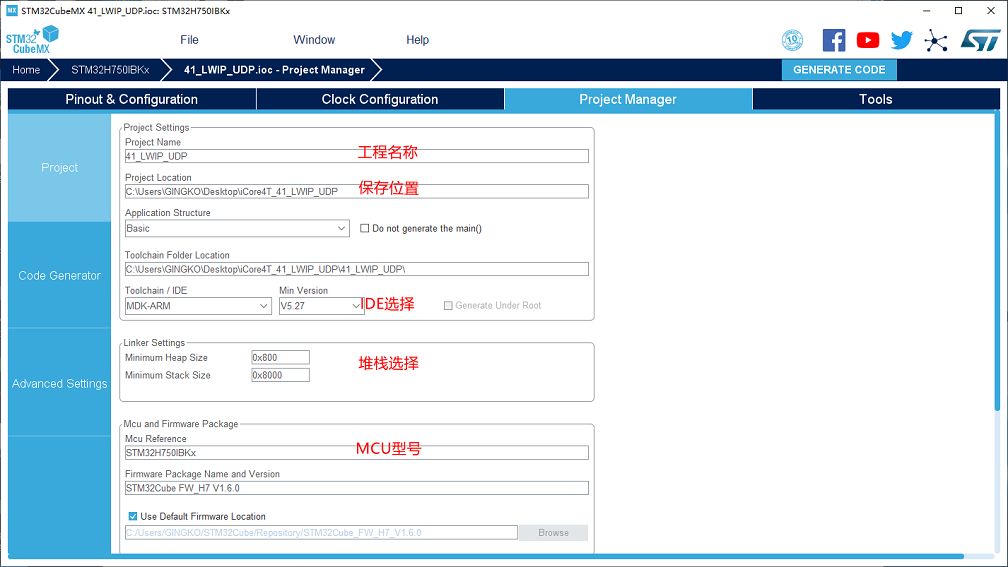Select the Code Generator side section

point(59,275)
